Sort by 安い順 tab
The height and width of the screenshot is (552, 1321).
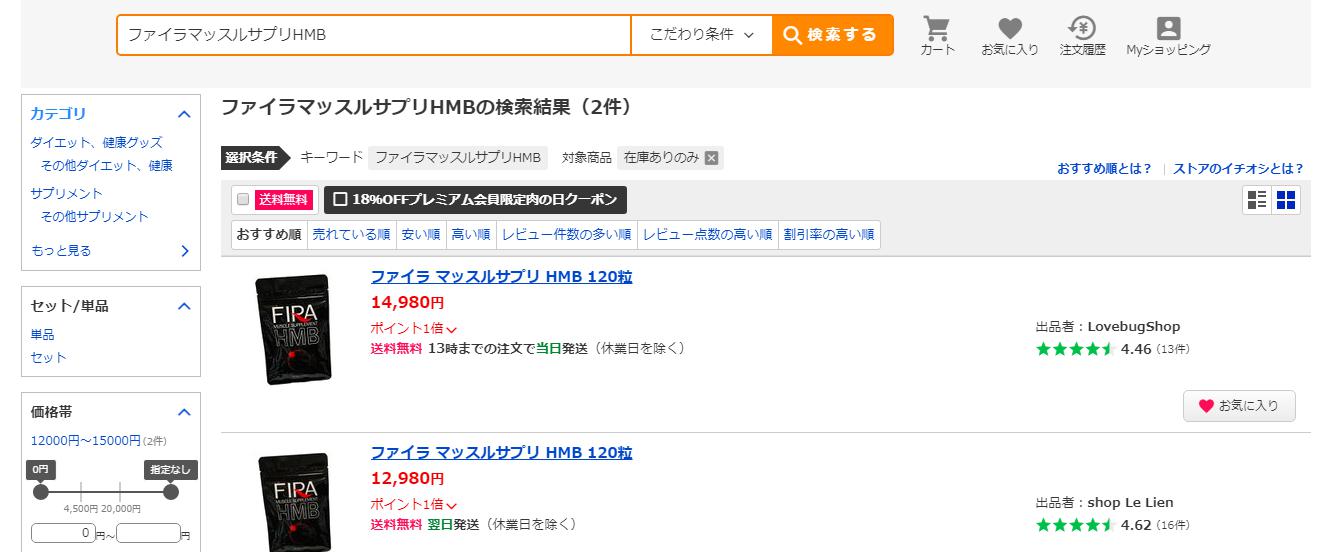[420, 235]
